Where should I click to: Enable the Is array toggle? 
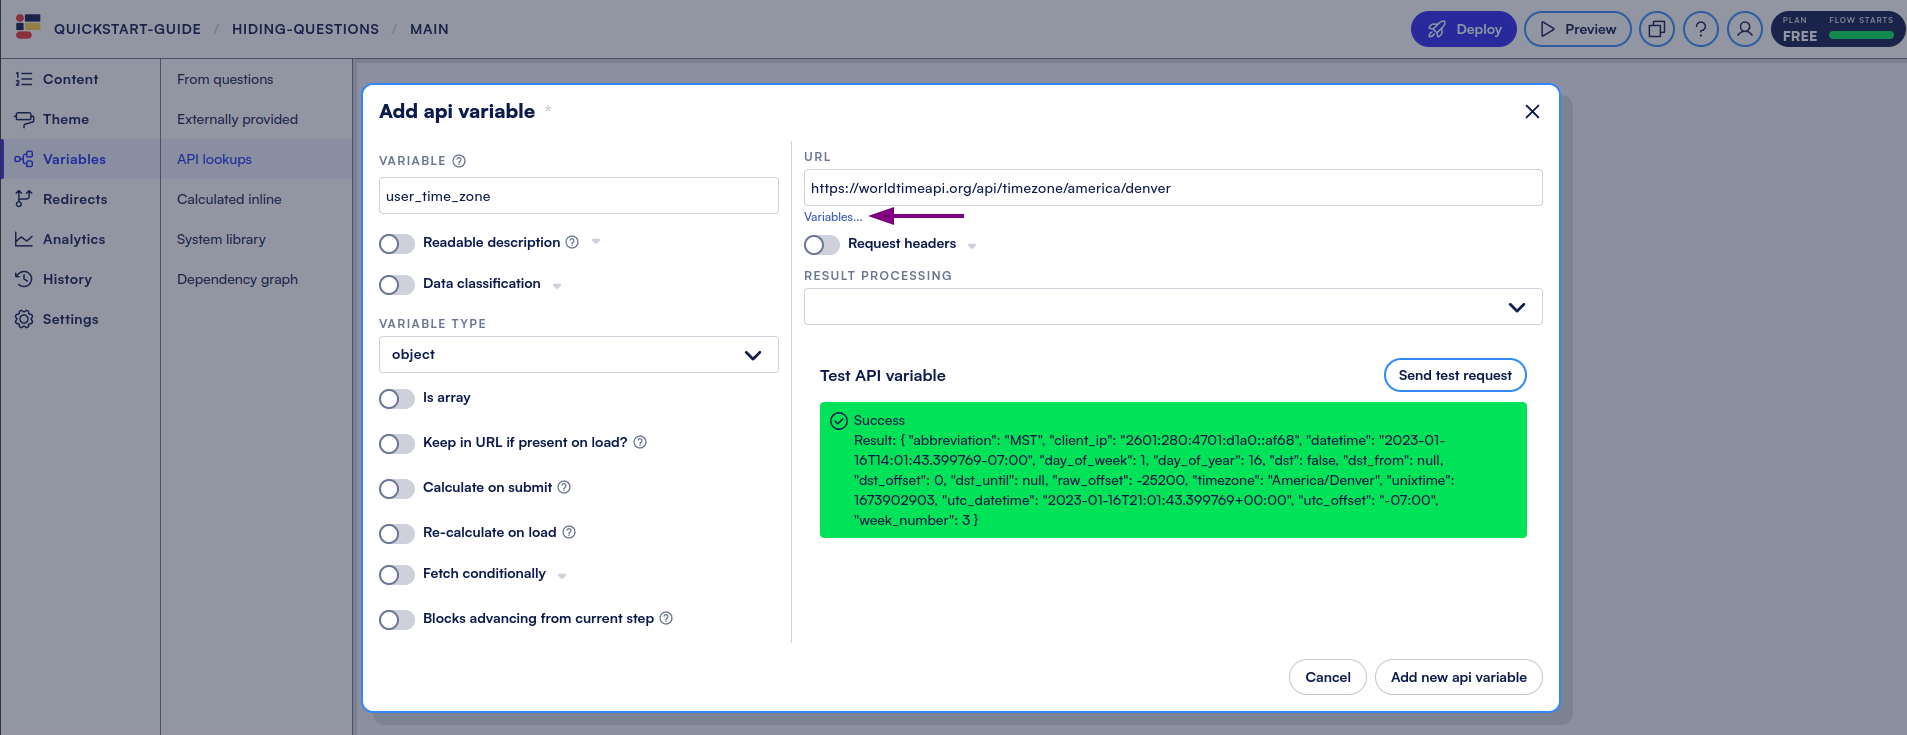397,399
